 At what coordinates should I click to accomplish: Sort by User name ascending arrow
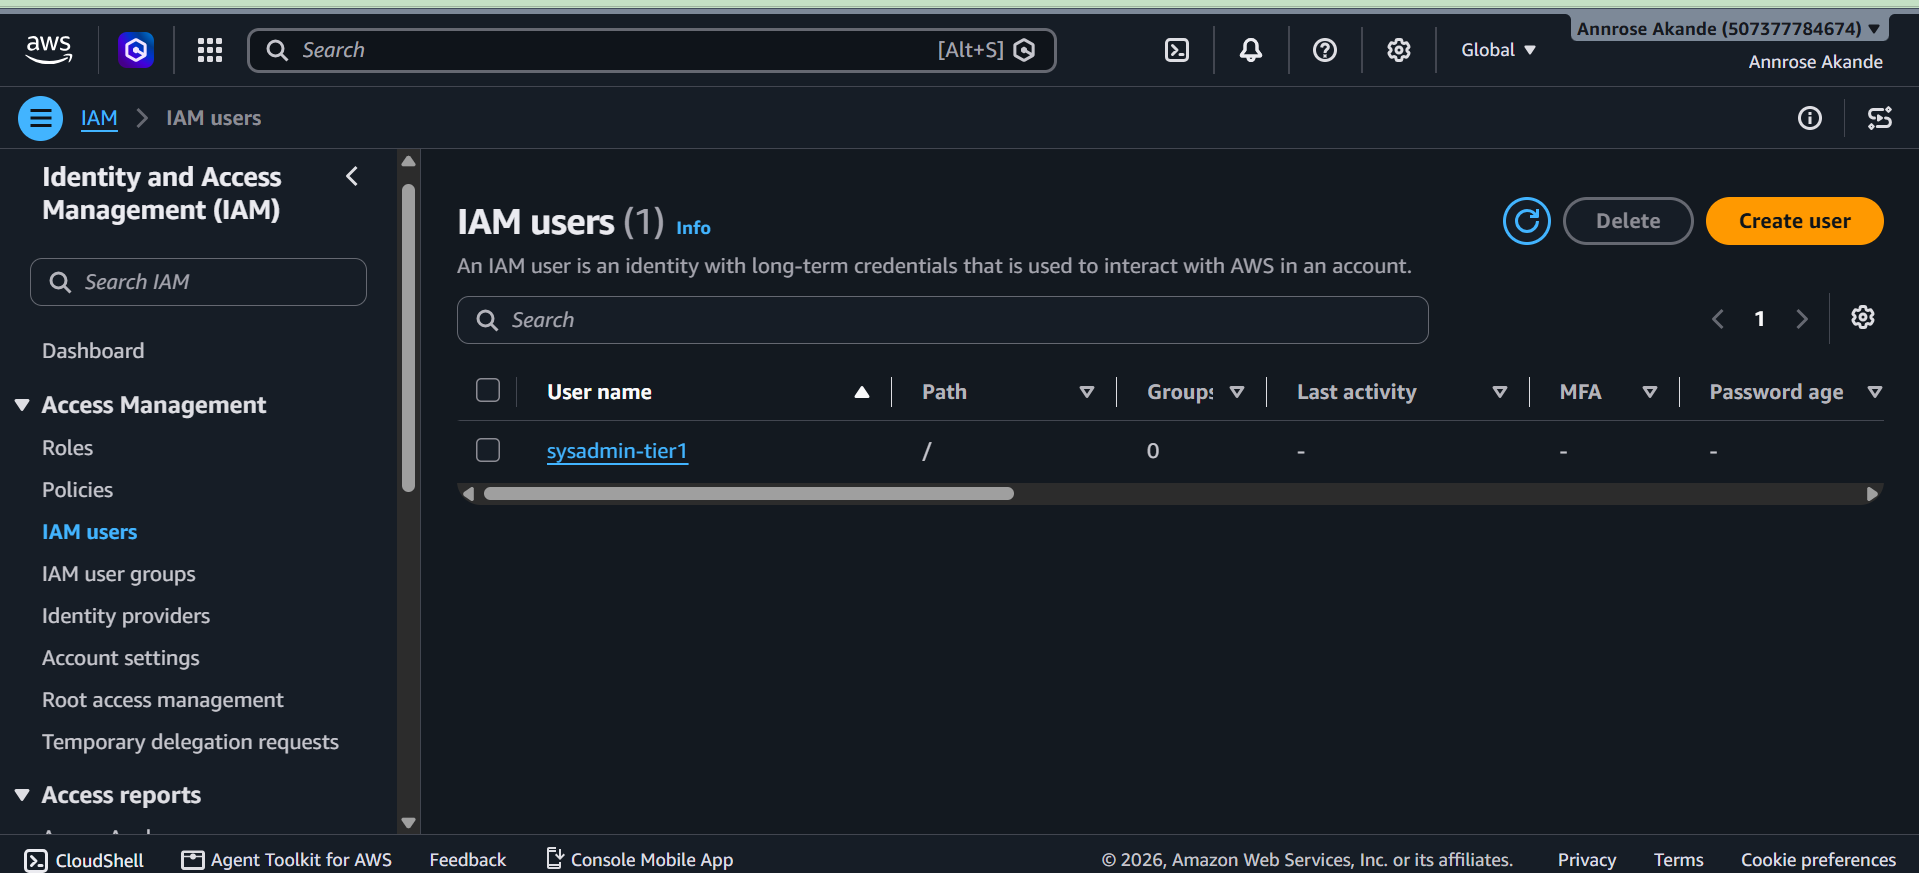tap(862, 392)
